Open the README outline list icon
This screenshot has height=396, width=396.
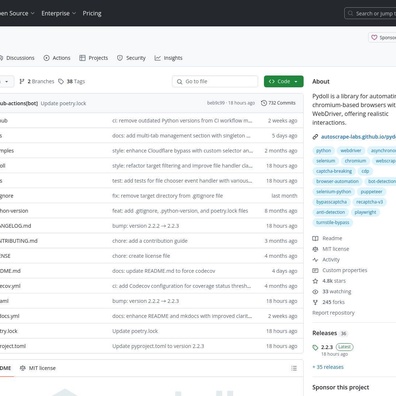tap(294, 368)
